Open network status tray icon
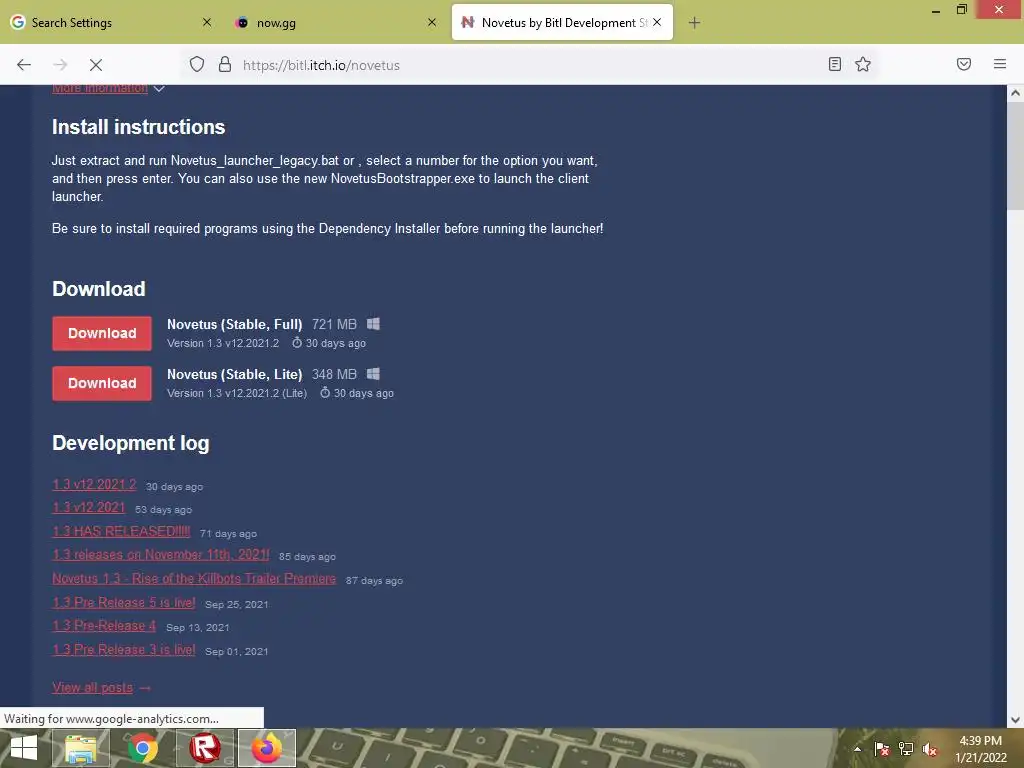Screen dimensions: 1024x768 (x=906, y=749)
